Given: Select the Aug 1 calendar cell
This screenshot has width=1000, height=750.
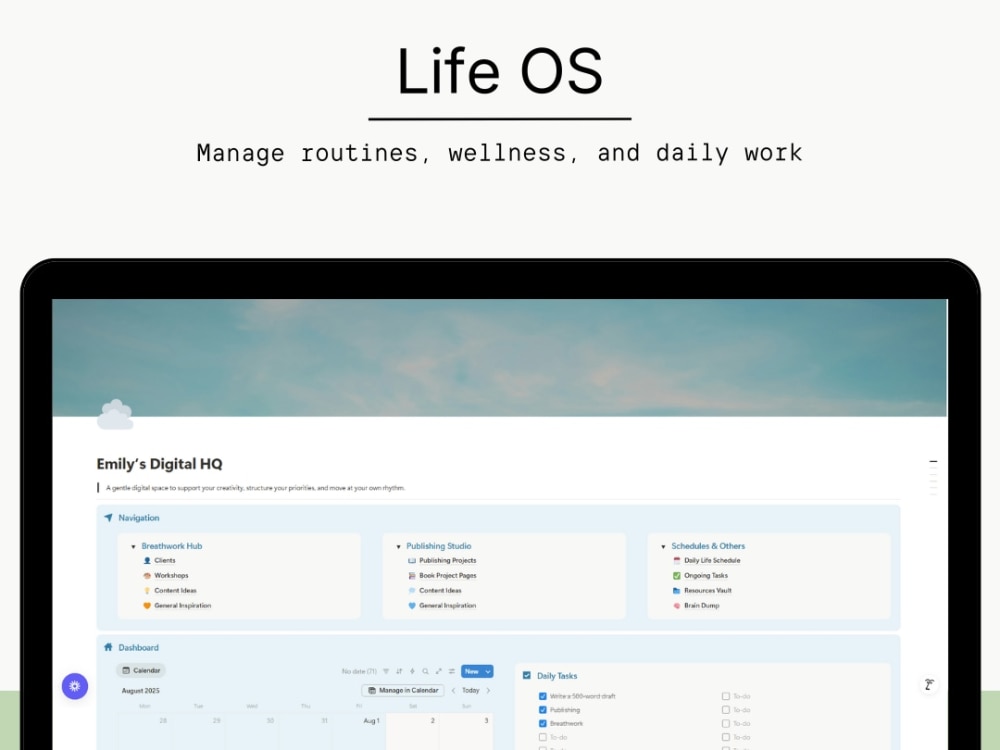Looking at the screenshot, I should point(359,732).
